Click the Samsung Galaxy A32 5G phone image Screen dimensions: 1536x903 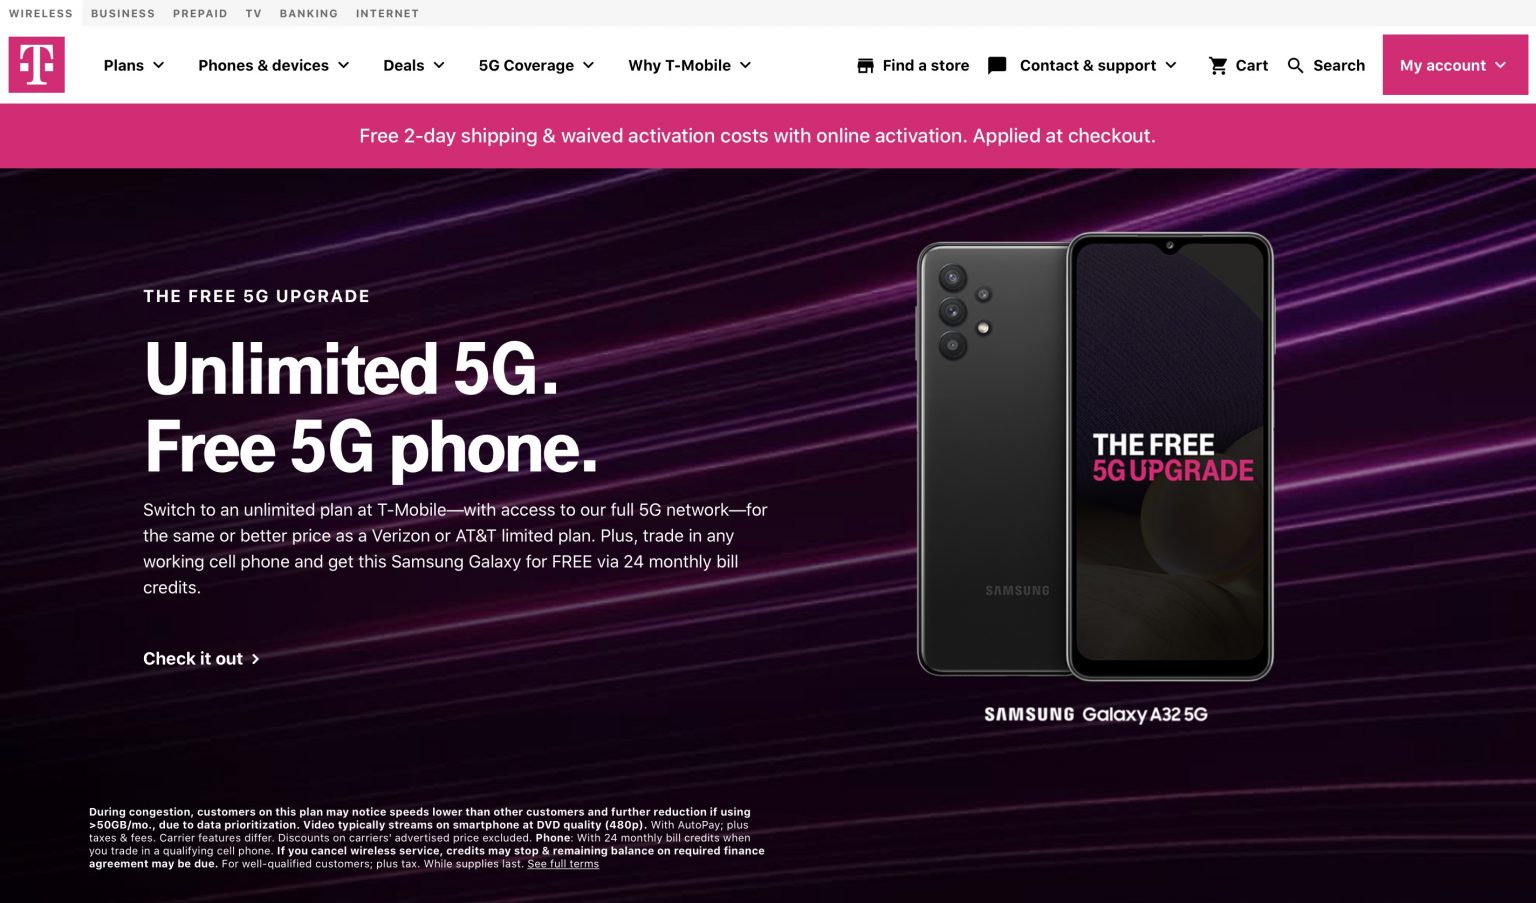click(1095, 457)
